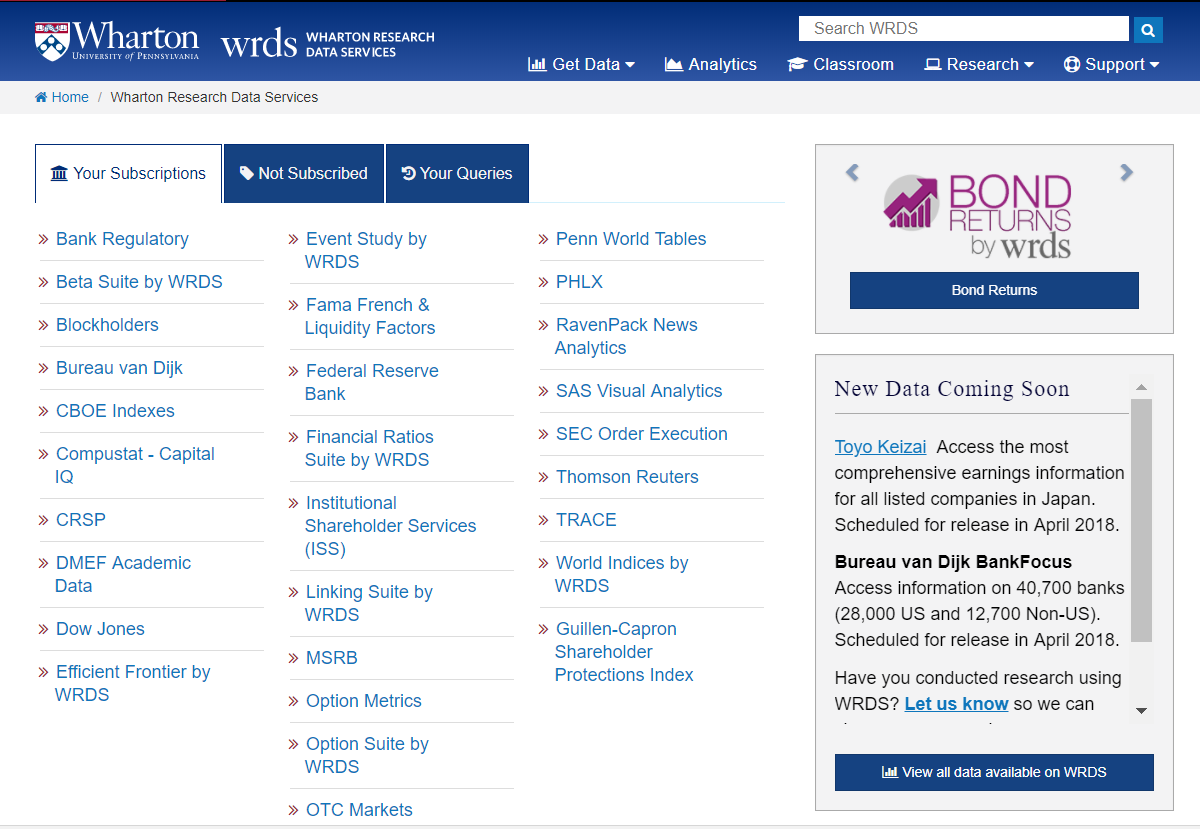Open World Indices by WRDS

point(622,574)
